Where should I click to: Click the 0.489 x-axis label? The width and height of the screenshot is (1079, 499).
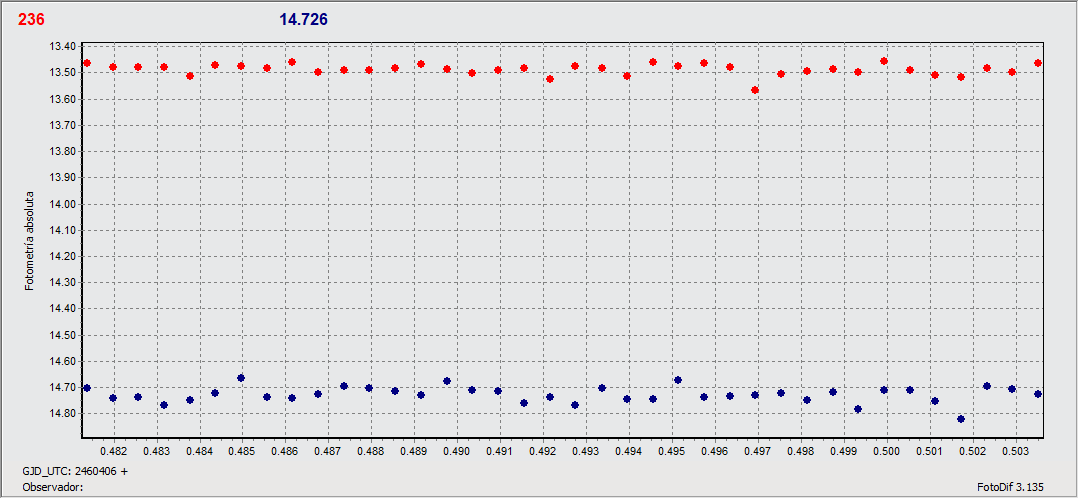[x=414, y=452]
